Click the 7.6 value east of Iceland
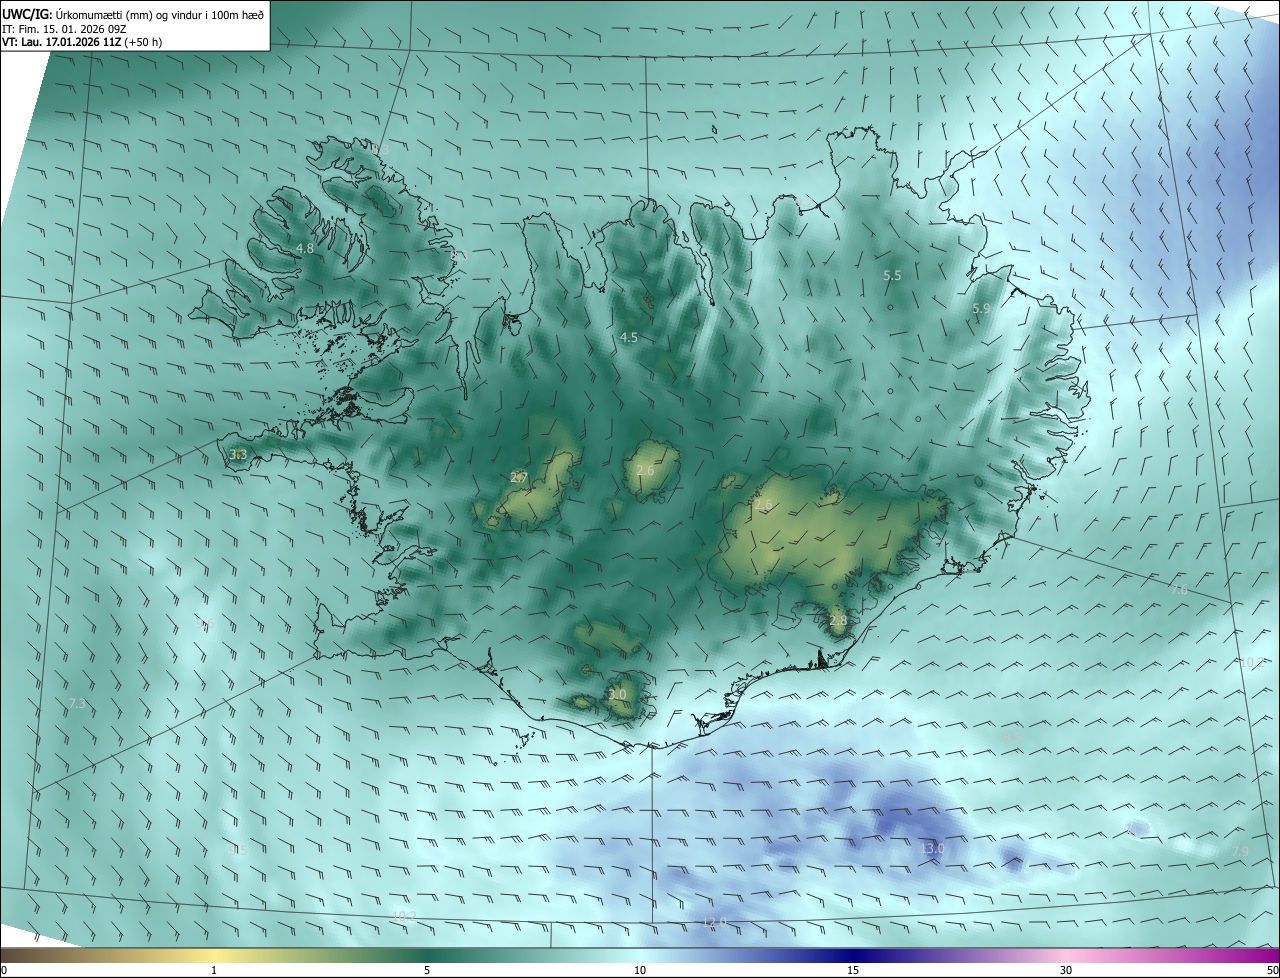This screenshot has width=1280, height=978. tap(1179, 590)
